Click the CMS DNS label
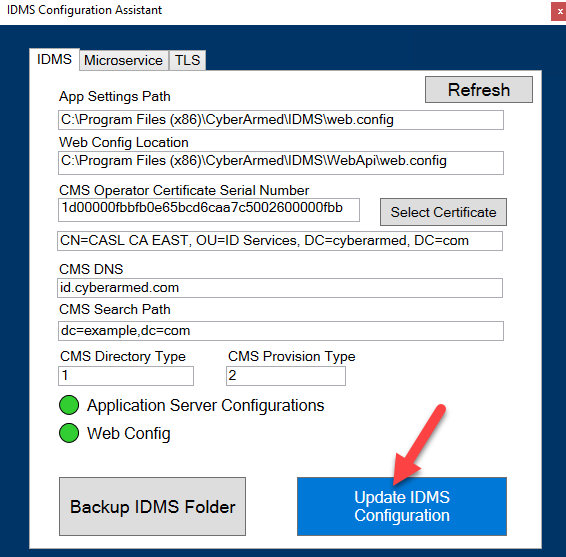Screen dimensions: 566x557 click(91, 269)
